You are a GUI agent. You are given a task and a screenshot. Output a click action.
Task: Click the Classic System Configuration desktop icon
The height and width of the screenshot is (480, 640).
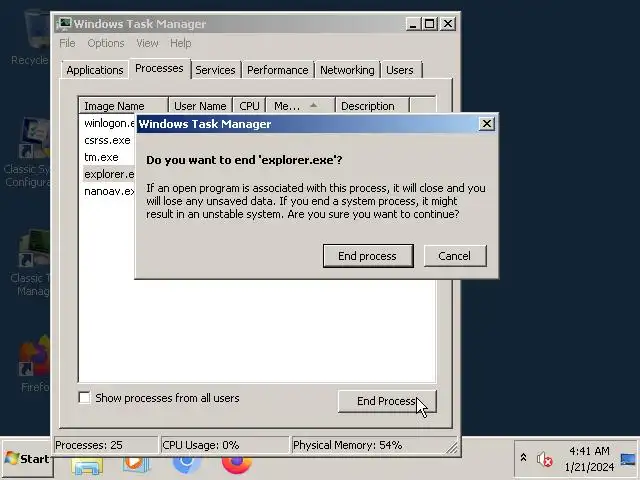[29, 153]
